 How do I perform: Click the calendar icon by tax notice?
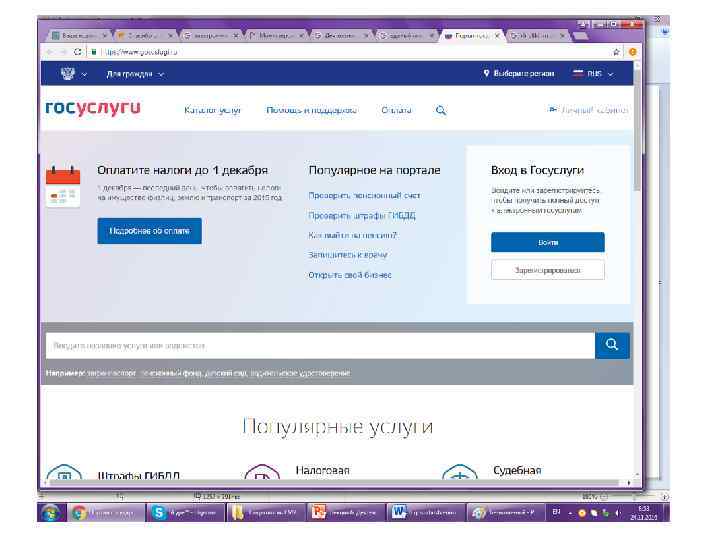(63, 186)
